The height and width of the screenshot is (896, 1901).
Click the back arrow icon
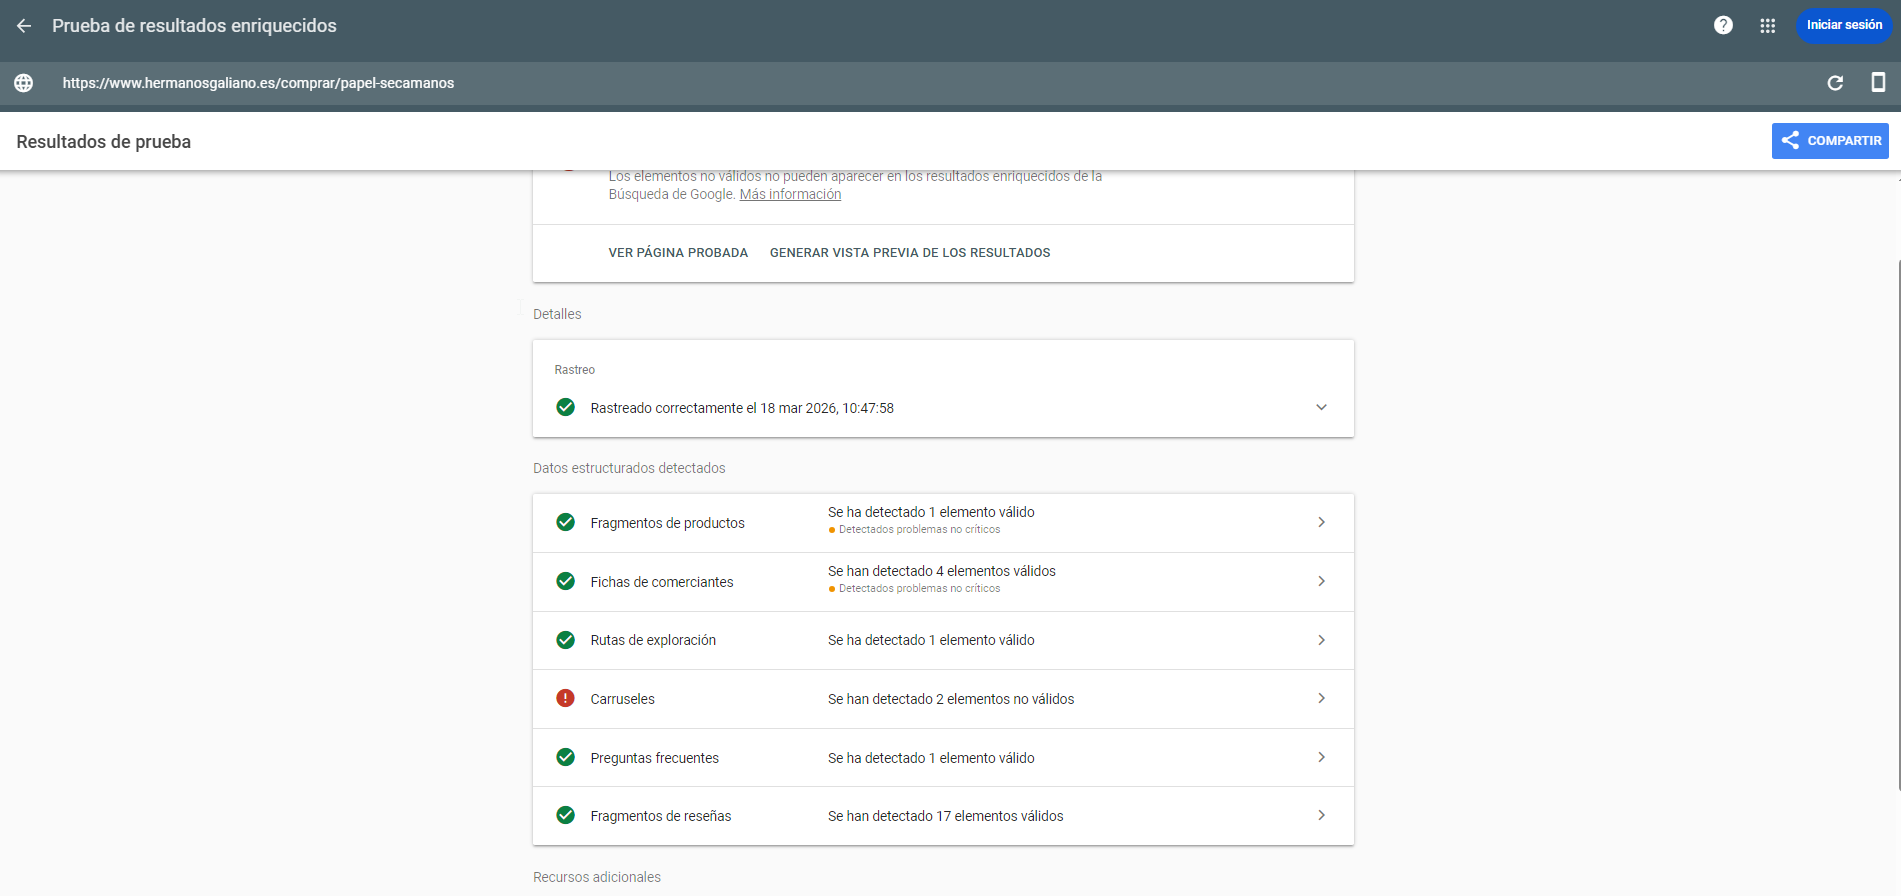(24, 26)
